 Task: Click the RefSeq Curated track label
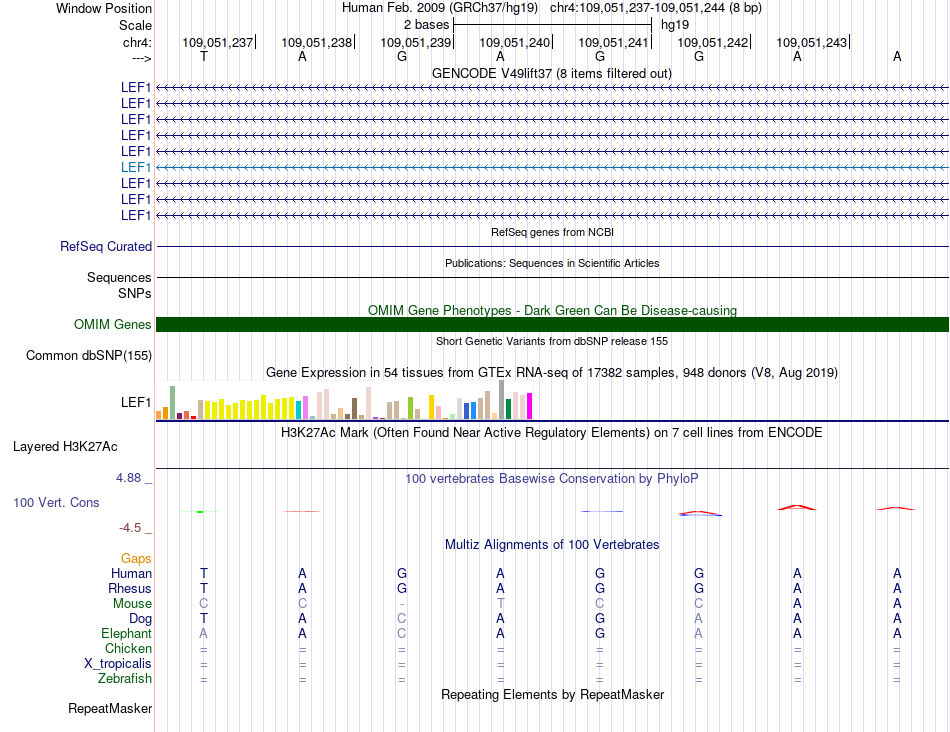(x=106, y=247)
